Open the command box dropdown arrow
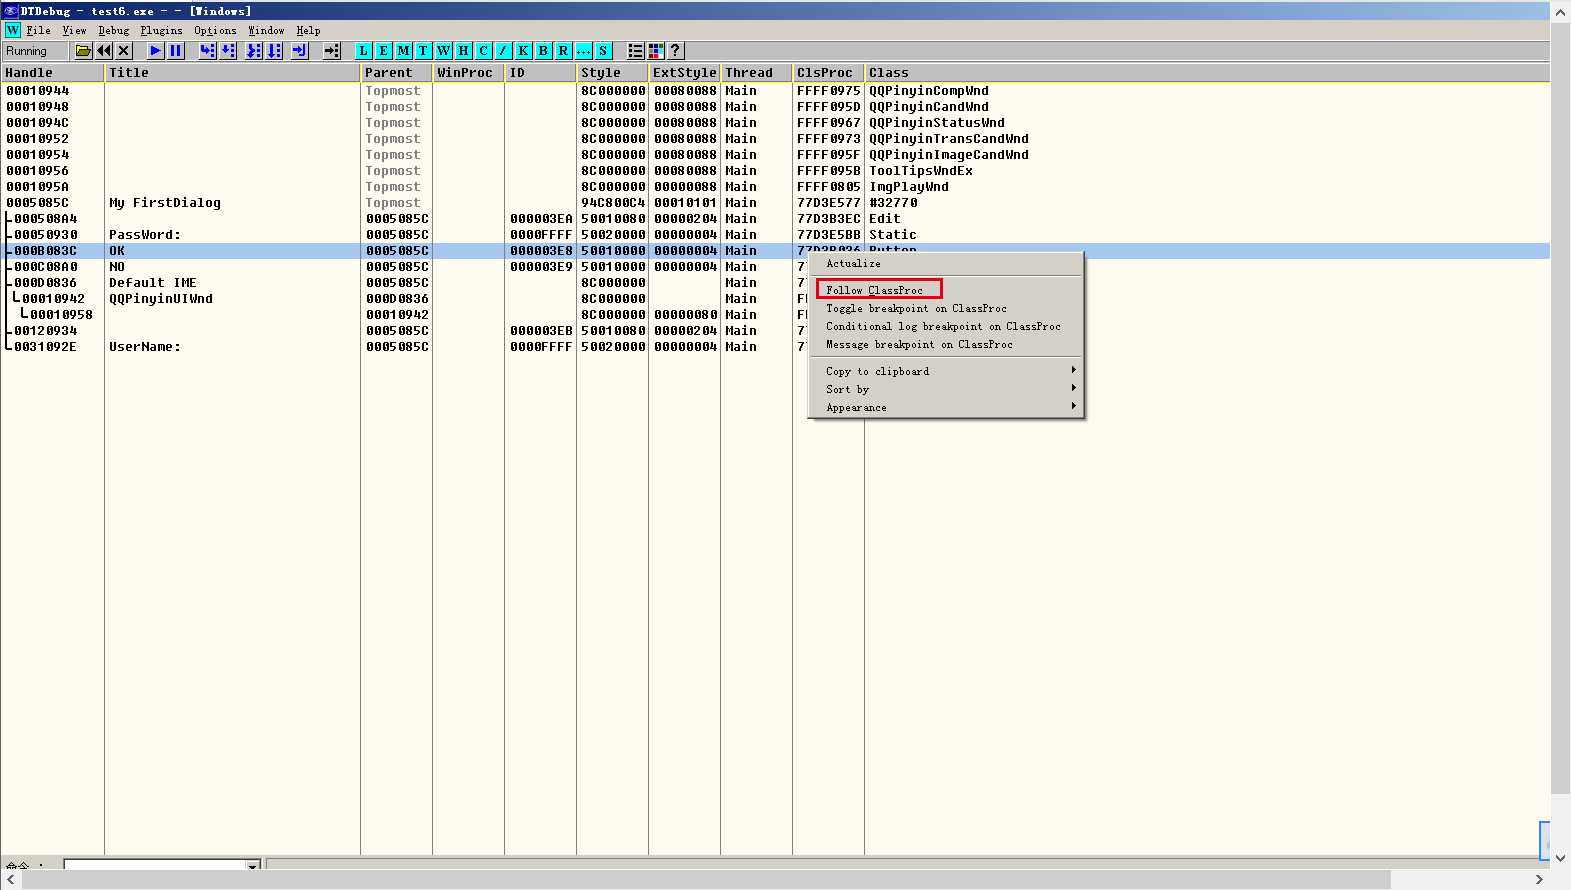 pos(253,865)
